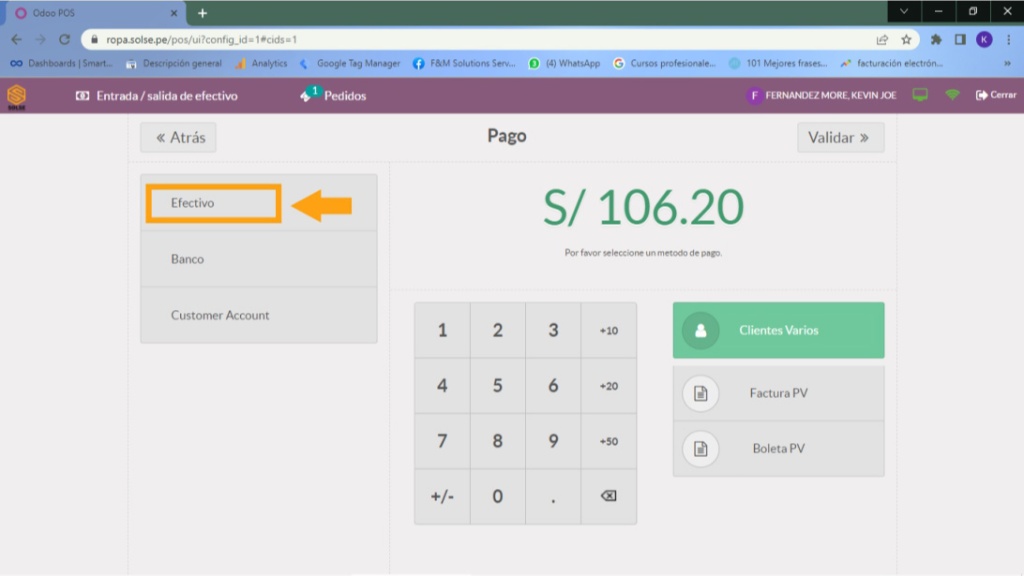Image resolution: width=1024 pixels, height=576 pixels.
Task: Click the backspace icon on the numpad
Action: (608, 497)
